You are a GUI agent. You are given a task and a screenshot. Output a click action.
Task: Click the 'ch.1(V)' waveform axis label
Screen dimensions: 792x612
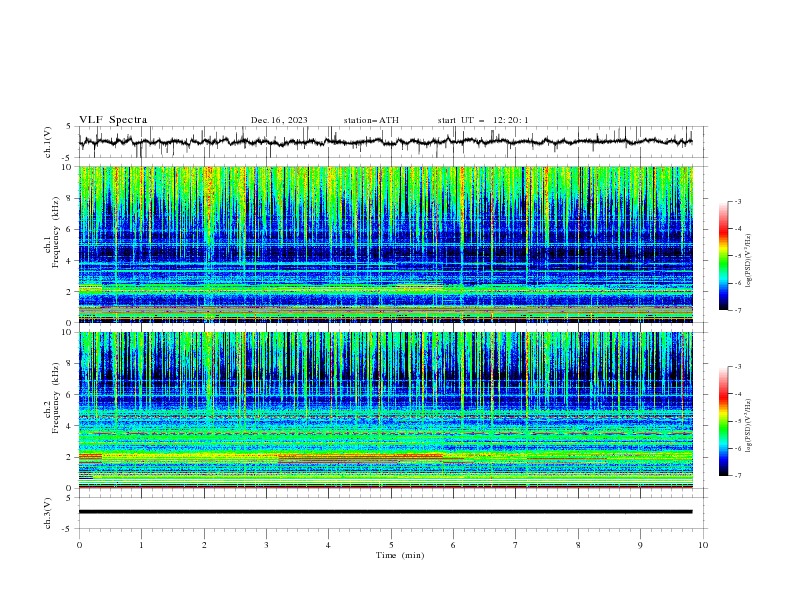48,142
